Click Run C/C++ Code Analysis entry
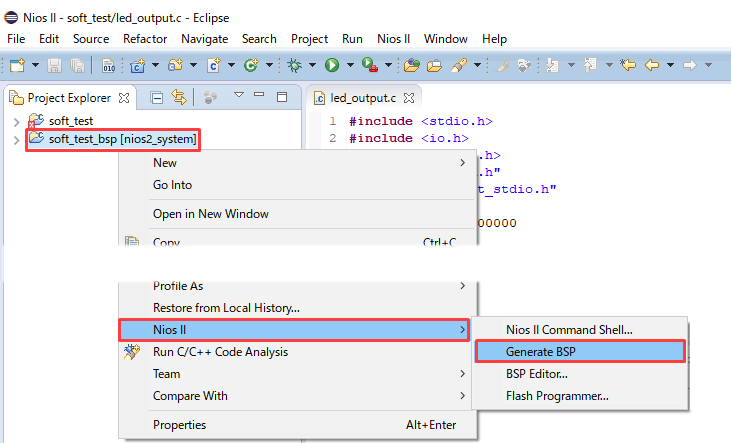The width and height of the screenshot is (732, 443). pos(219,352)
